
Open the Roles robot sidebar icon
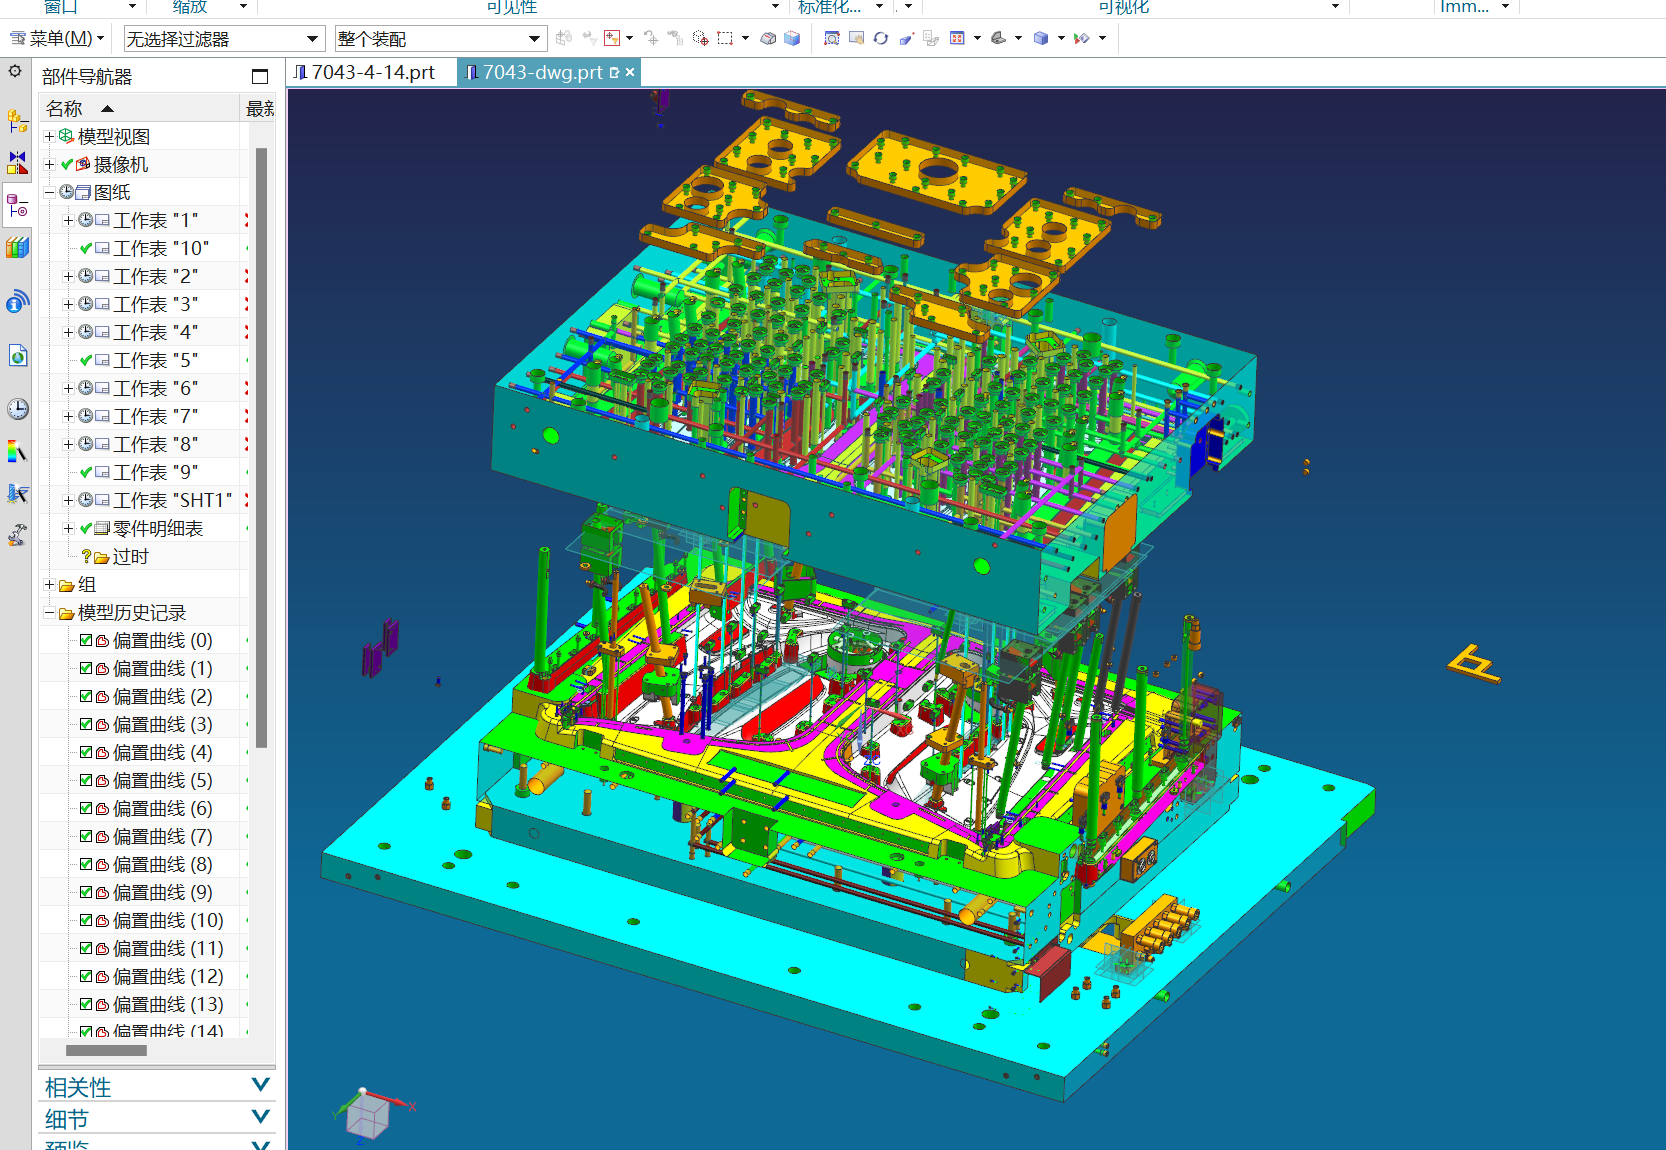pyautogui.click(x=17, y=535)
